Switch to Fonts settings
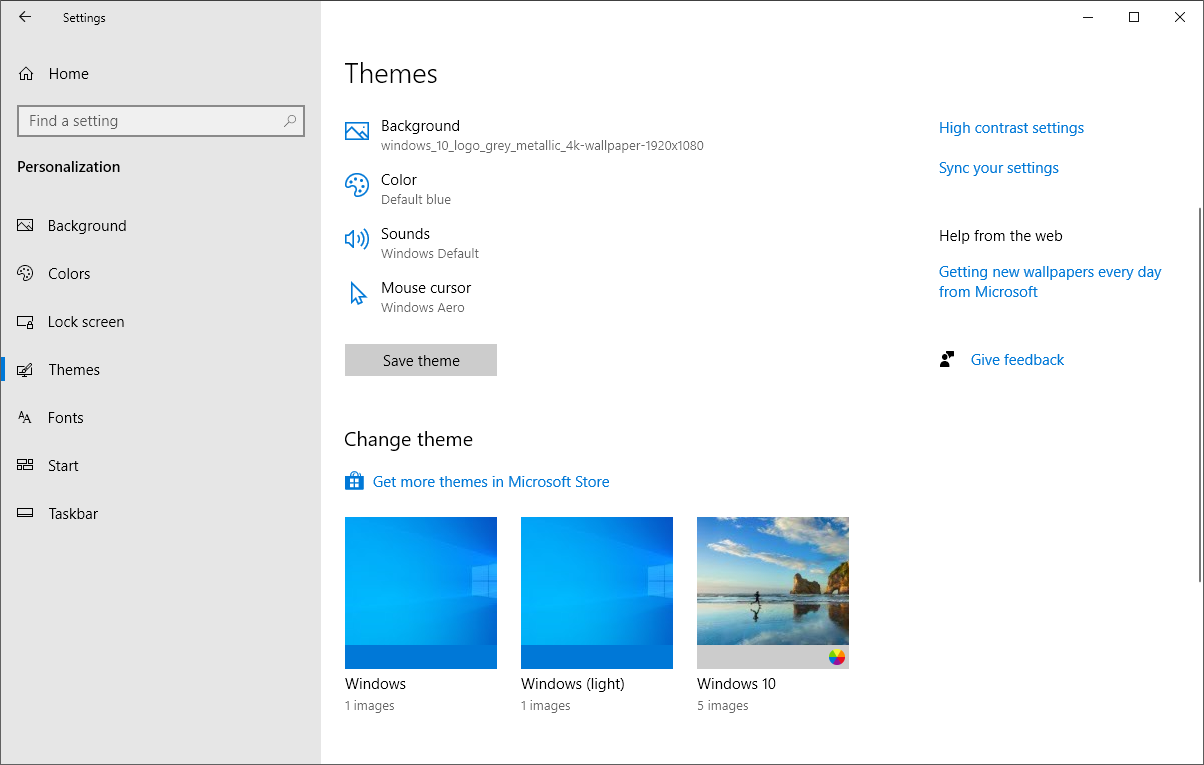This screenshot has width=1204, height=765. point(65,417)
